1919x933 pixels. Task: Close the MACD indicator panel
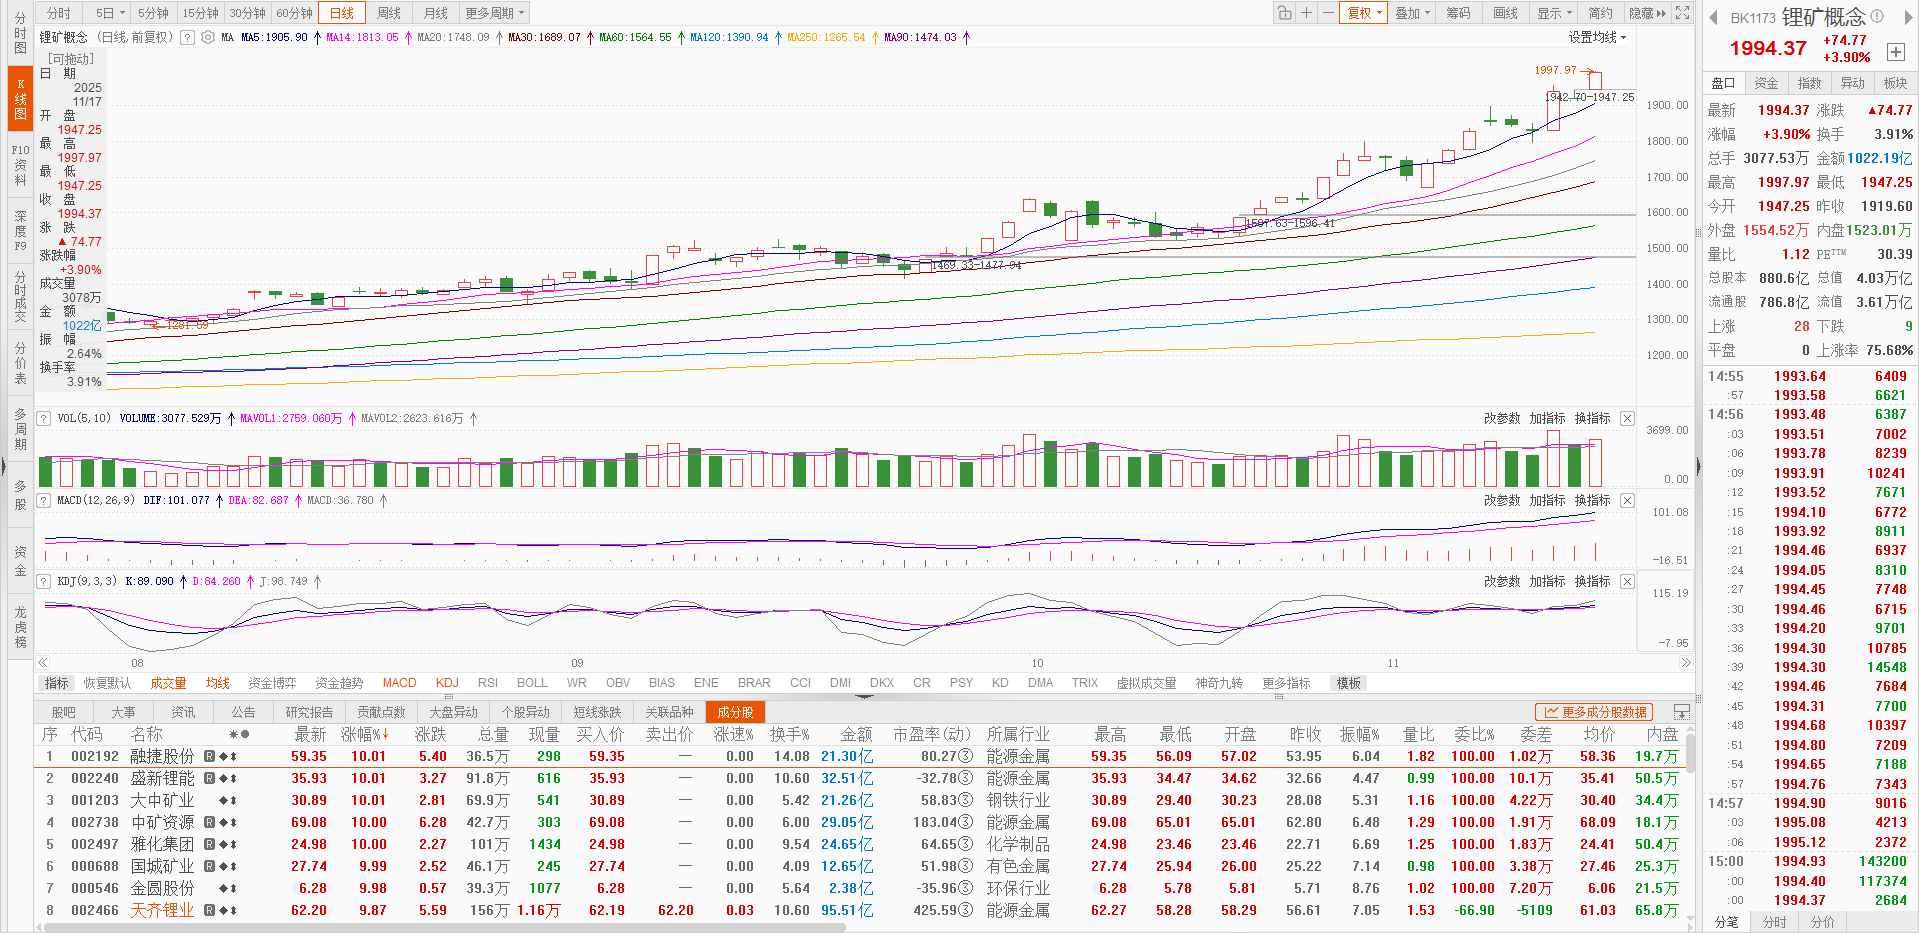1627,500
